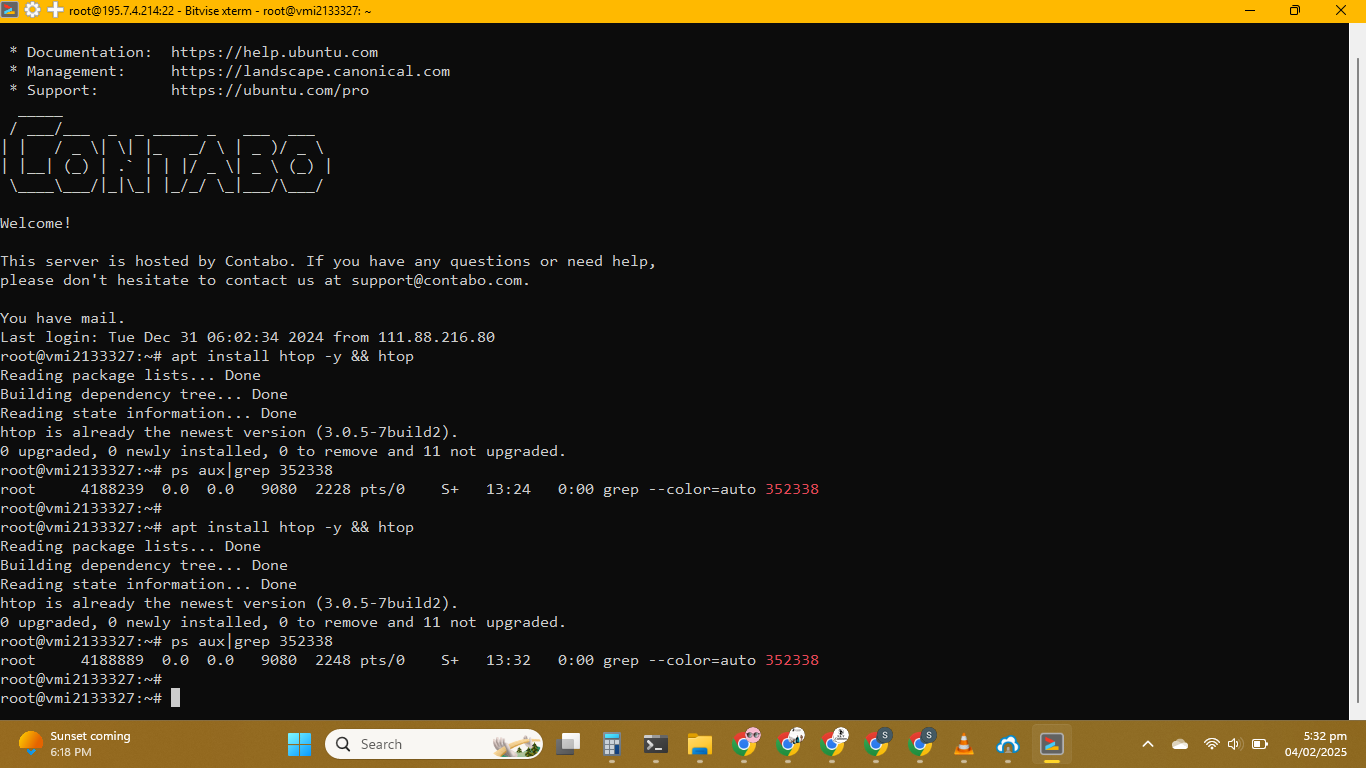Image resolution: width=1366 pixels, height=768 pixels.
Task: Click the Bitvise xterm app icon in title bar
Action: pos(10,10)
